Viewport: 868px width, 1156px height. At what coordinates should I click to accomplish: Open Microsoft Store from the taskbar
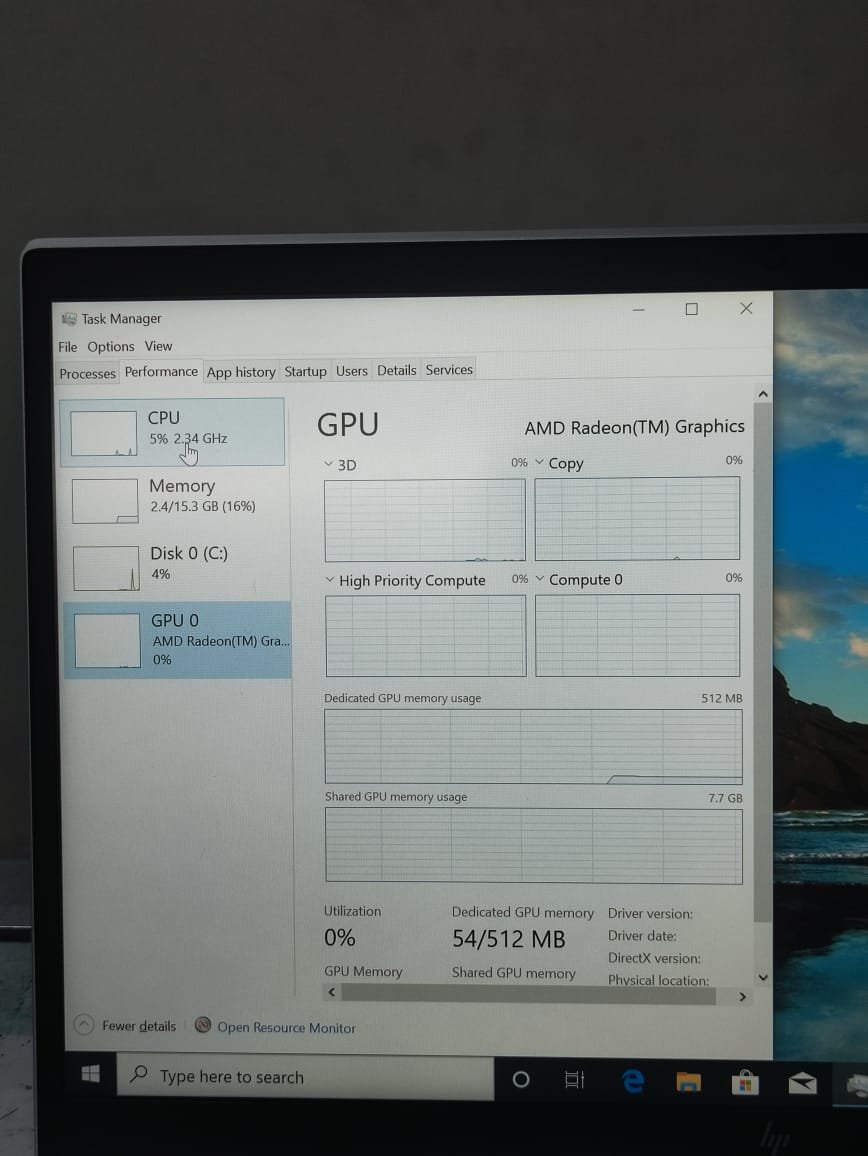[x=745, y=1080]
